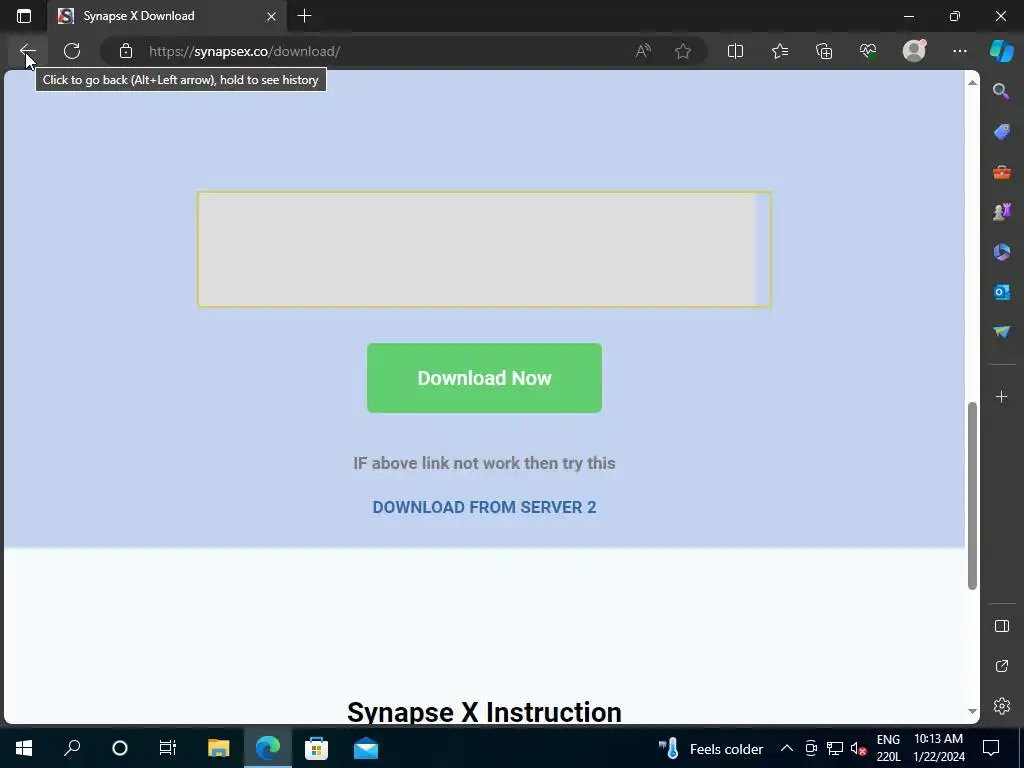Image resolution: width=1024 pixels, height=768 pixels.
Task: Open Mail app from taskbar
Action: (366, 748)
